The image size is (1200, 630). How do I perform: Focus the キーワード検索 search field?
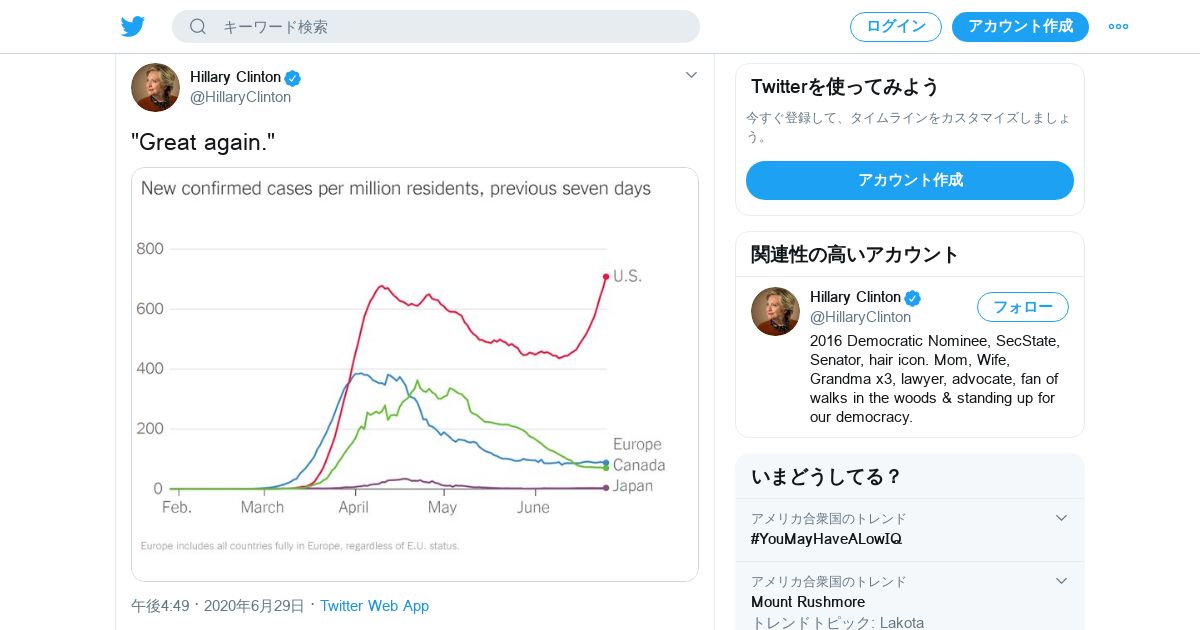450,27
